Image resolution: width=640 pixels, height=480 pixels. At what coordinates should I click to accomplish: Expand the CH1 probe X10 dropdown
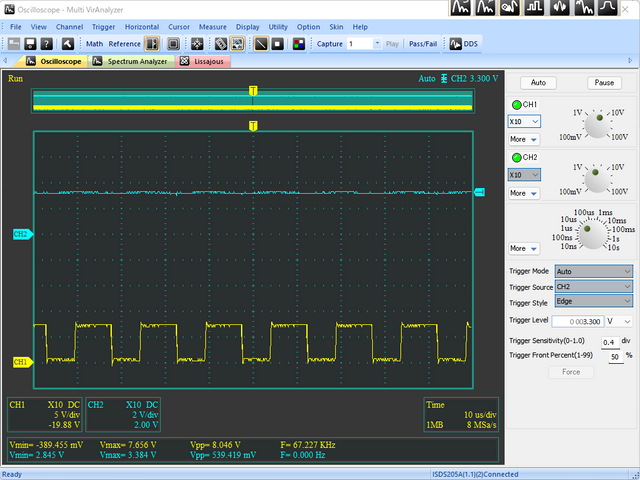coord(523,121)
